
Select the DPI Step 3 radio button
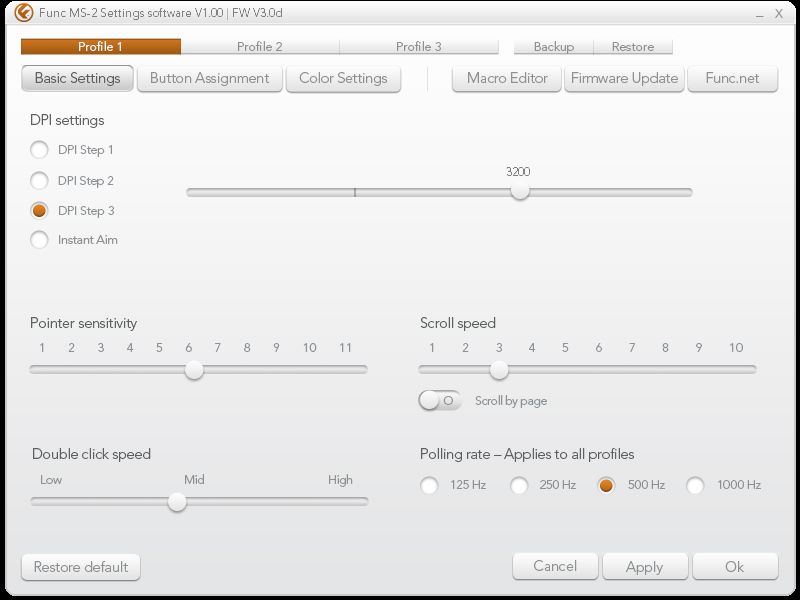pyautogui.click(x=39, y=210)
